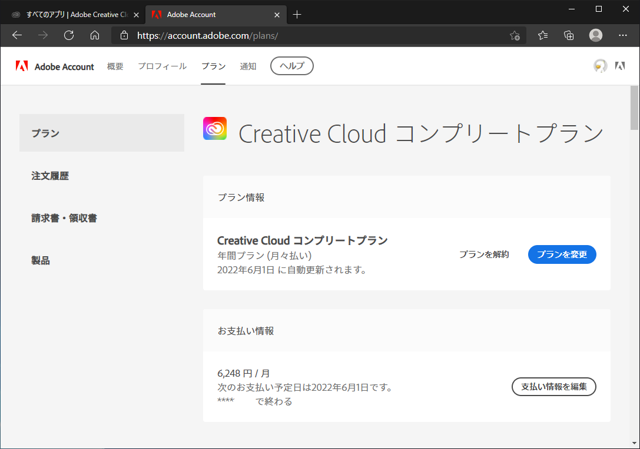This screenshot has width=640, height=449.
Task: Open the Collections icon in toolbar
Action: pos(569,36)
